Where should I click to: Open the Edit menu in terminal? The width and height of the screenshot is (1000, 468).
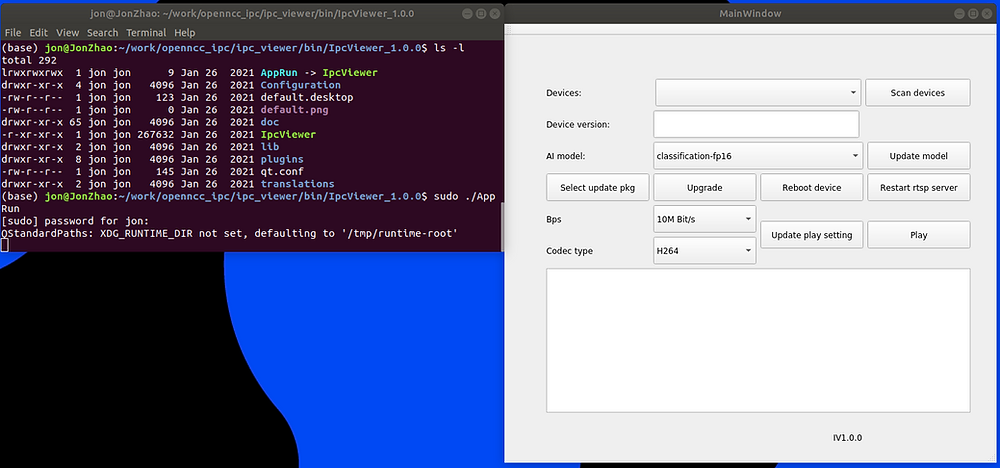tap(38, 33)
